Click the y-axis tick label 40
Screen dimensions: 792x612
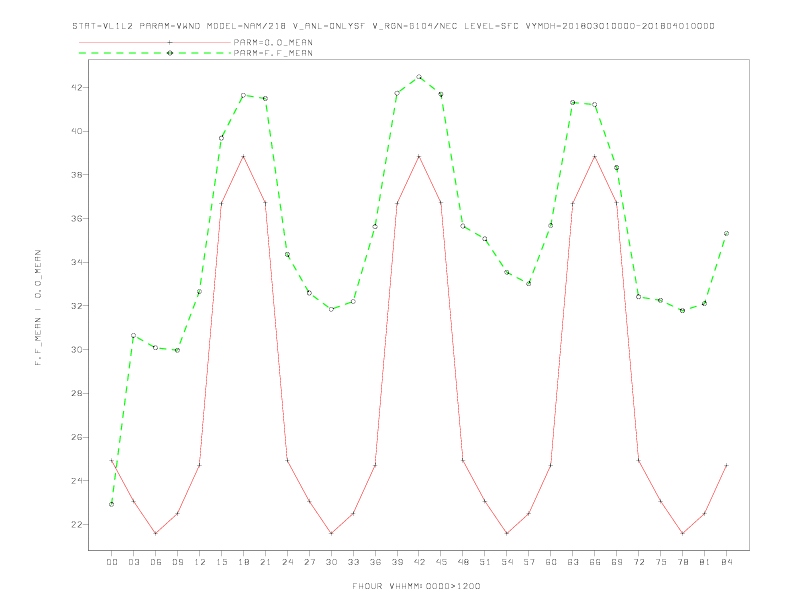[76, 131]
